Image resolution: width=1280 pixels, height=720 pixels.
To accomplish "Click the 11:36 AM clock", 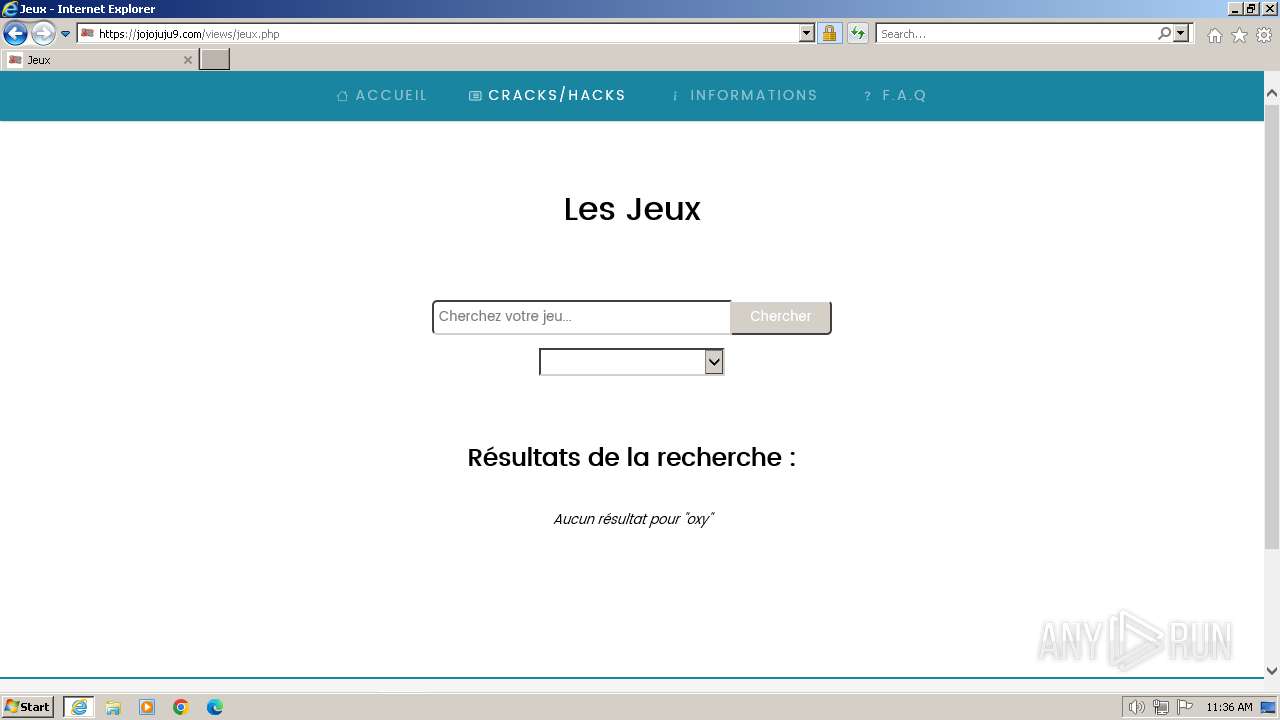I will [x=1229, y=707].
